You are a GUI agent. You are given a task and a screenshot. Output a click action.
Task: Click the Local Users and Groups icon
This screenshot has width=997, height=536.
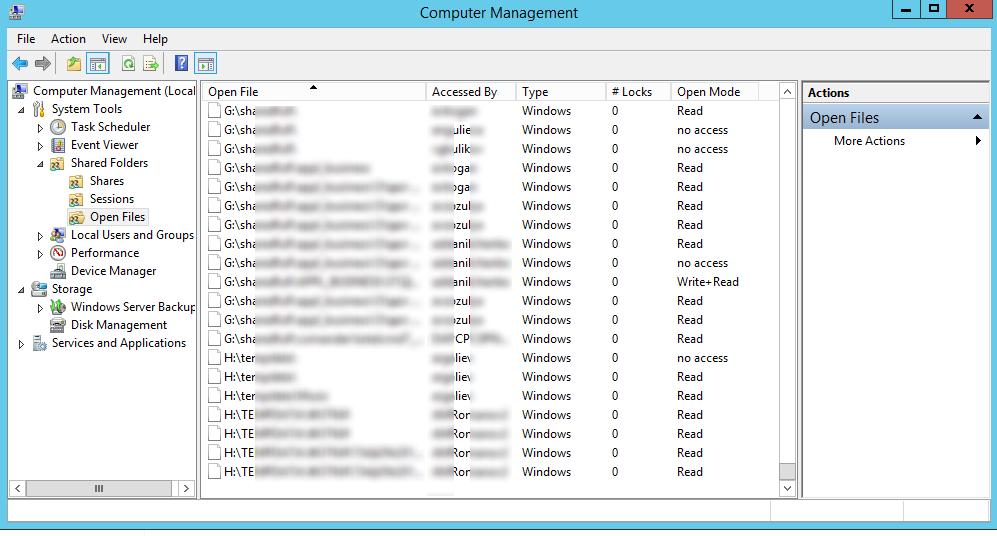[x=58, y=235]
